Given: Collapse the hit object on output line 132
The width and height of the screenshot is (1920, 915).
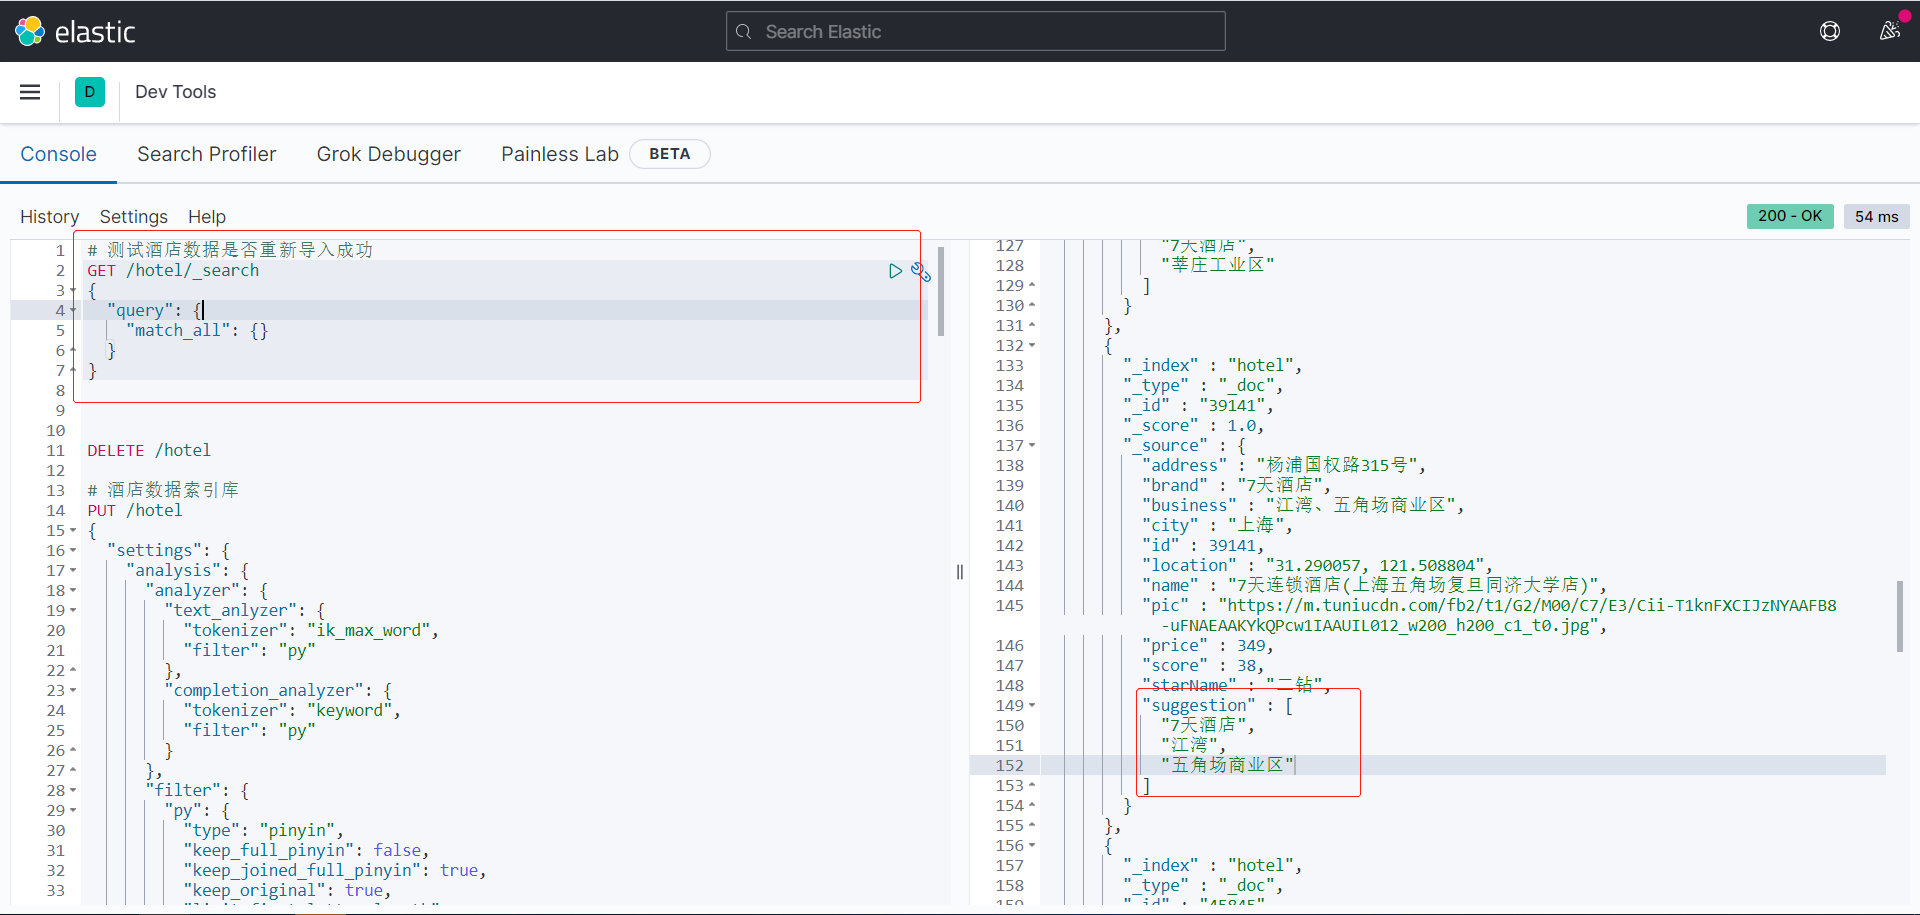Looking at the screenshot, I should click(1032, 346).
